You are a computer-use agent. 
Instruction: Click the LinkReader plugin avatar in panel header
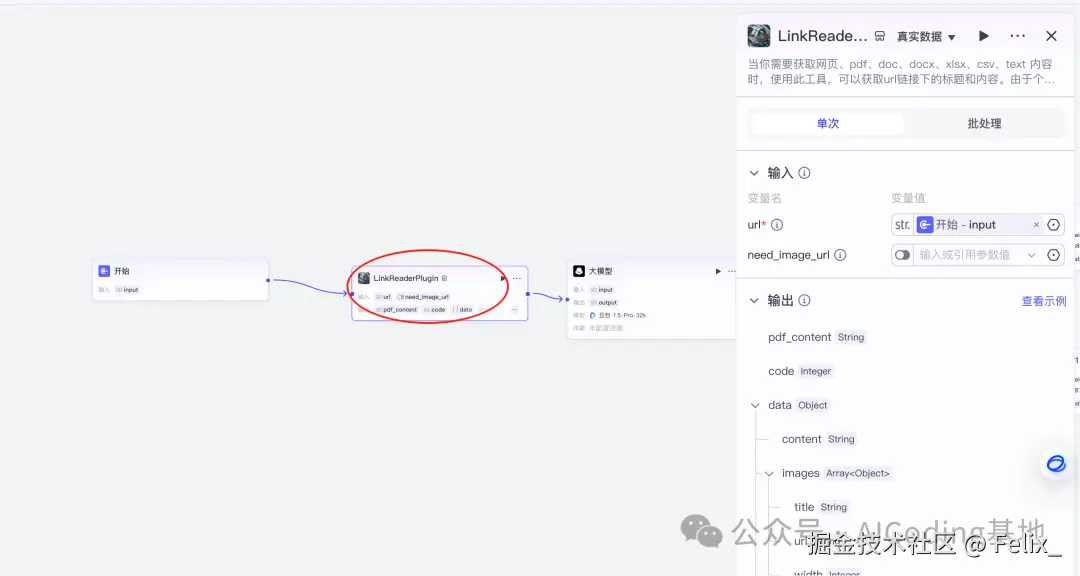(x=759, y=36)
